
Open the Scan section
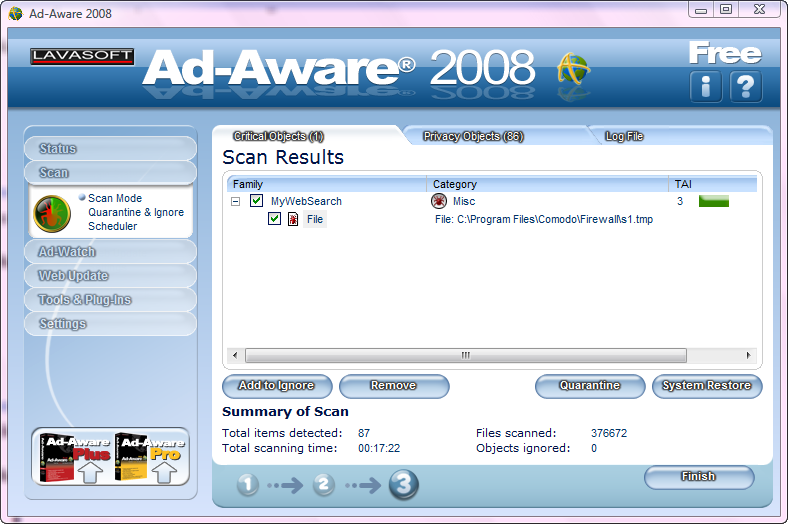click(x=110, y=172)
